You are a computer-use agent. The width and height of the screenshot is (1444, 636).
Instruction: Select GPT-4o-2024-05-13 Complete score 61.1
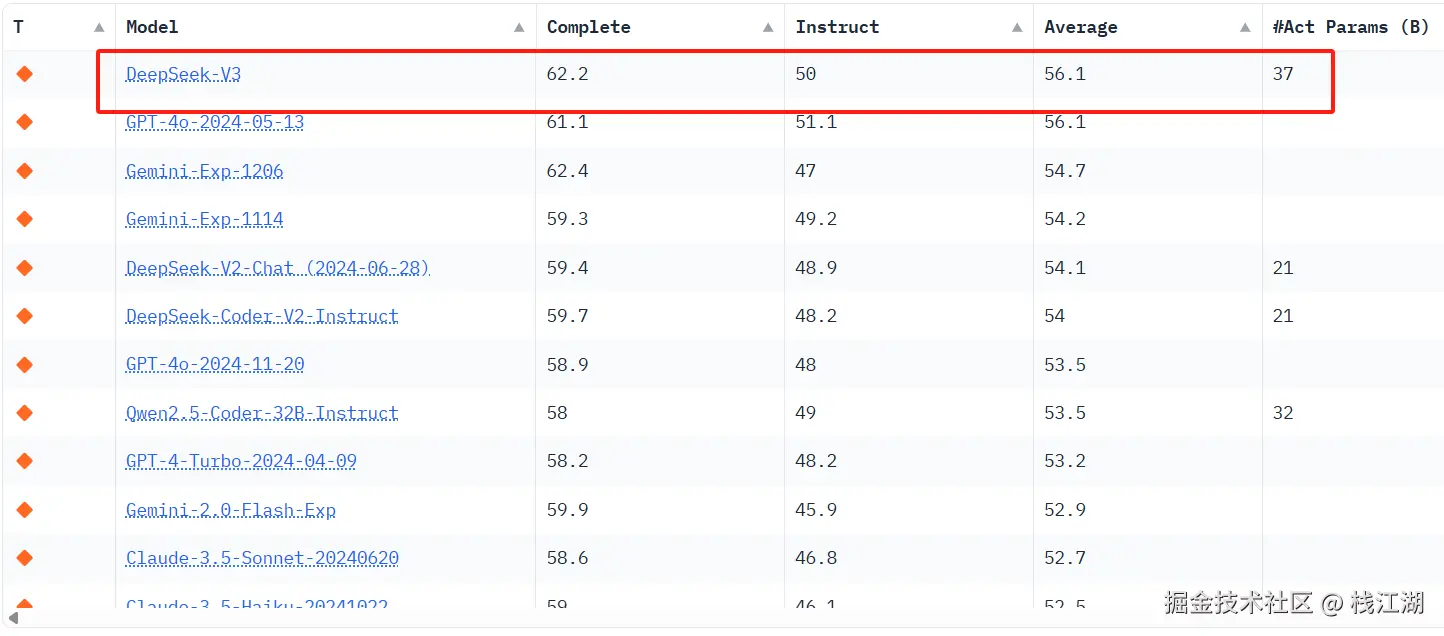point(567,122)
